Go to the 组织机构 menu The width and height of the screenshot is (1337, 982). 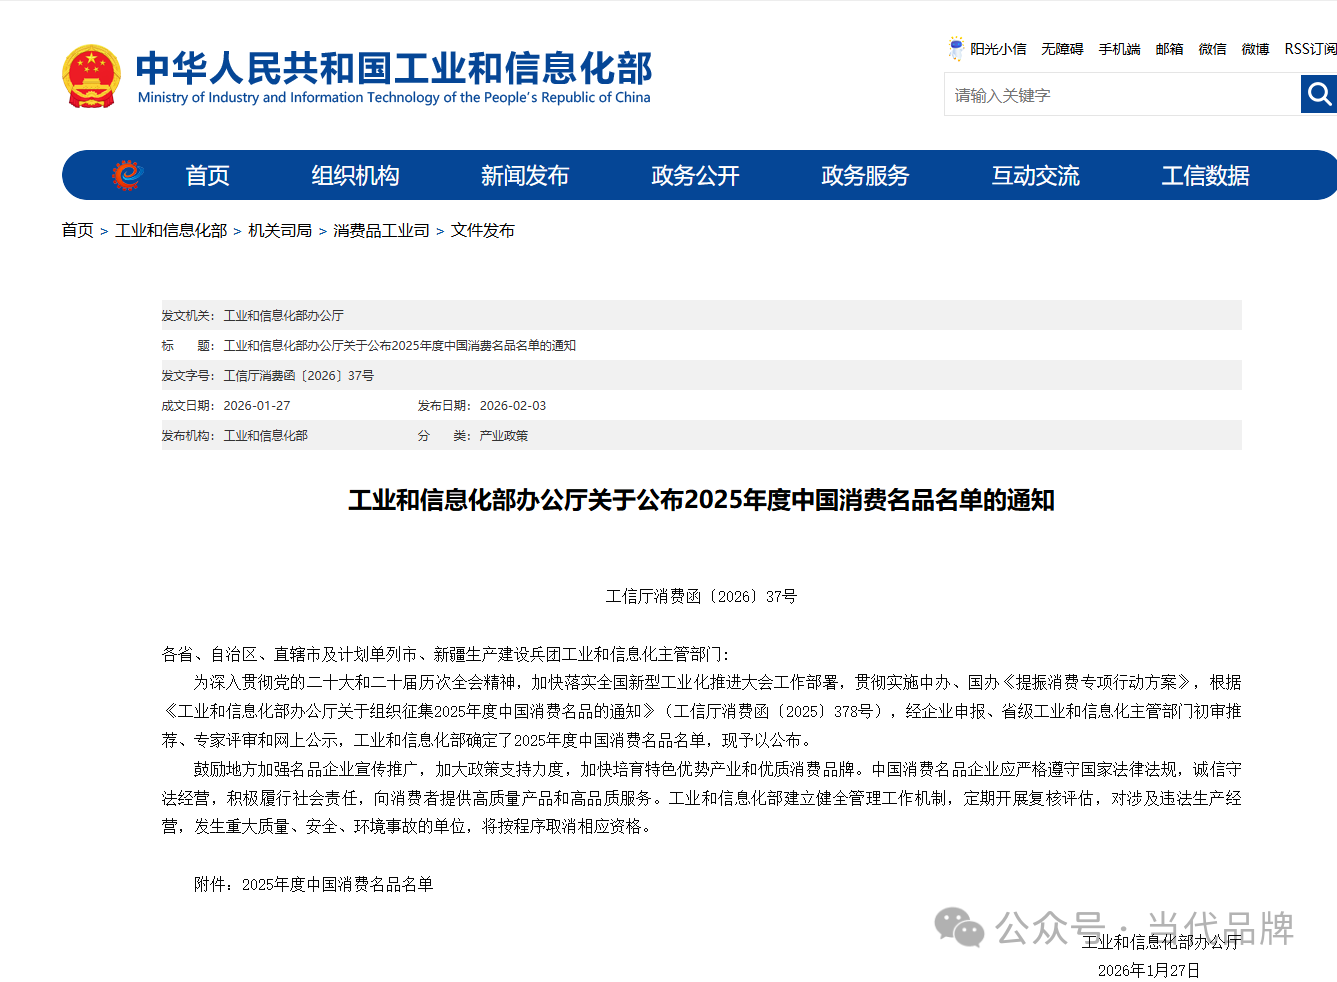click(x=355, y=176)
